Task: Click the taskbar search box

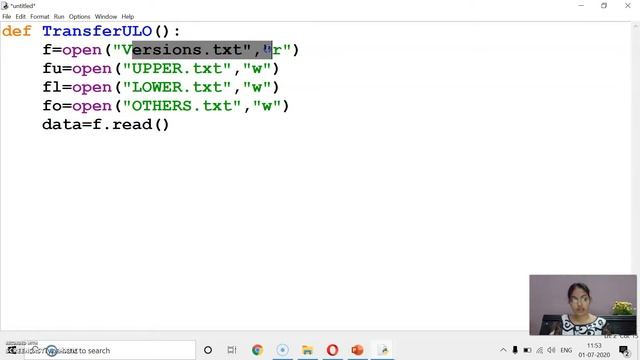Action: click(109, 350)
